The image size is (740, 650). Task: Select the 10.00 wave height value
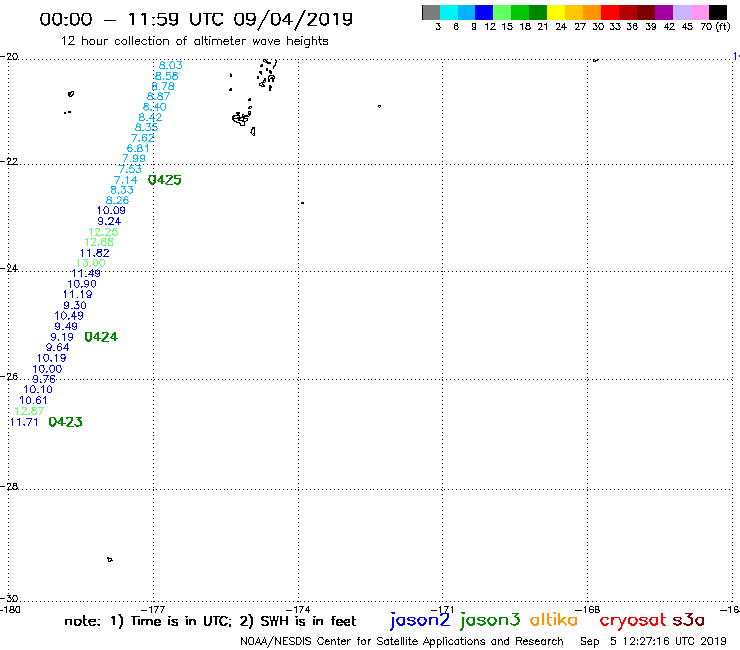click(47, 369)
